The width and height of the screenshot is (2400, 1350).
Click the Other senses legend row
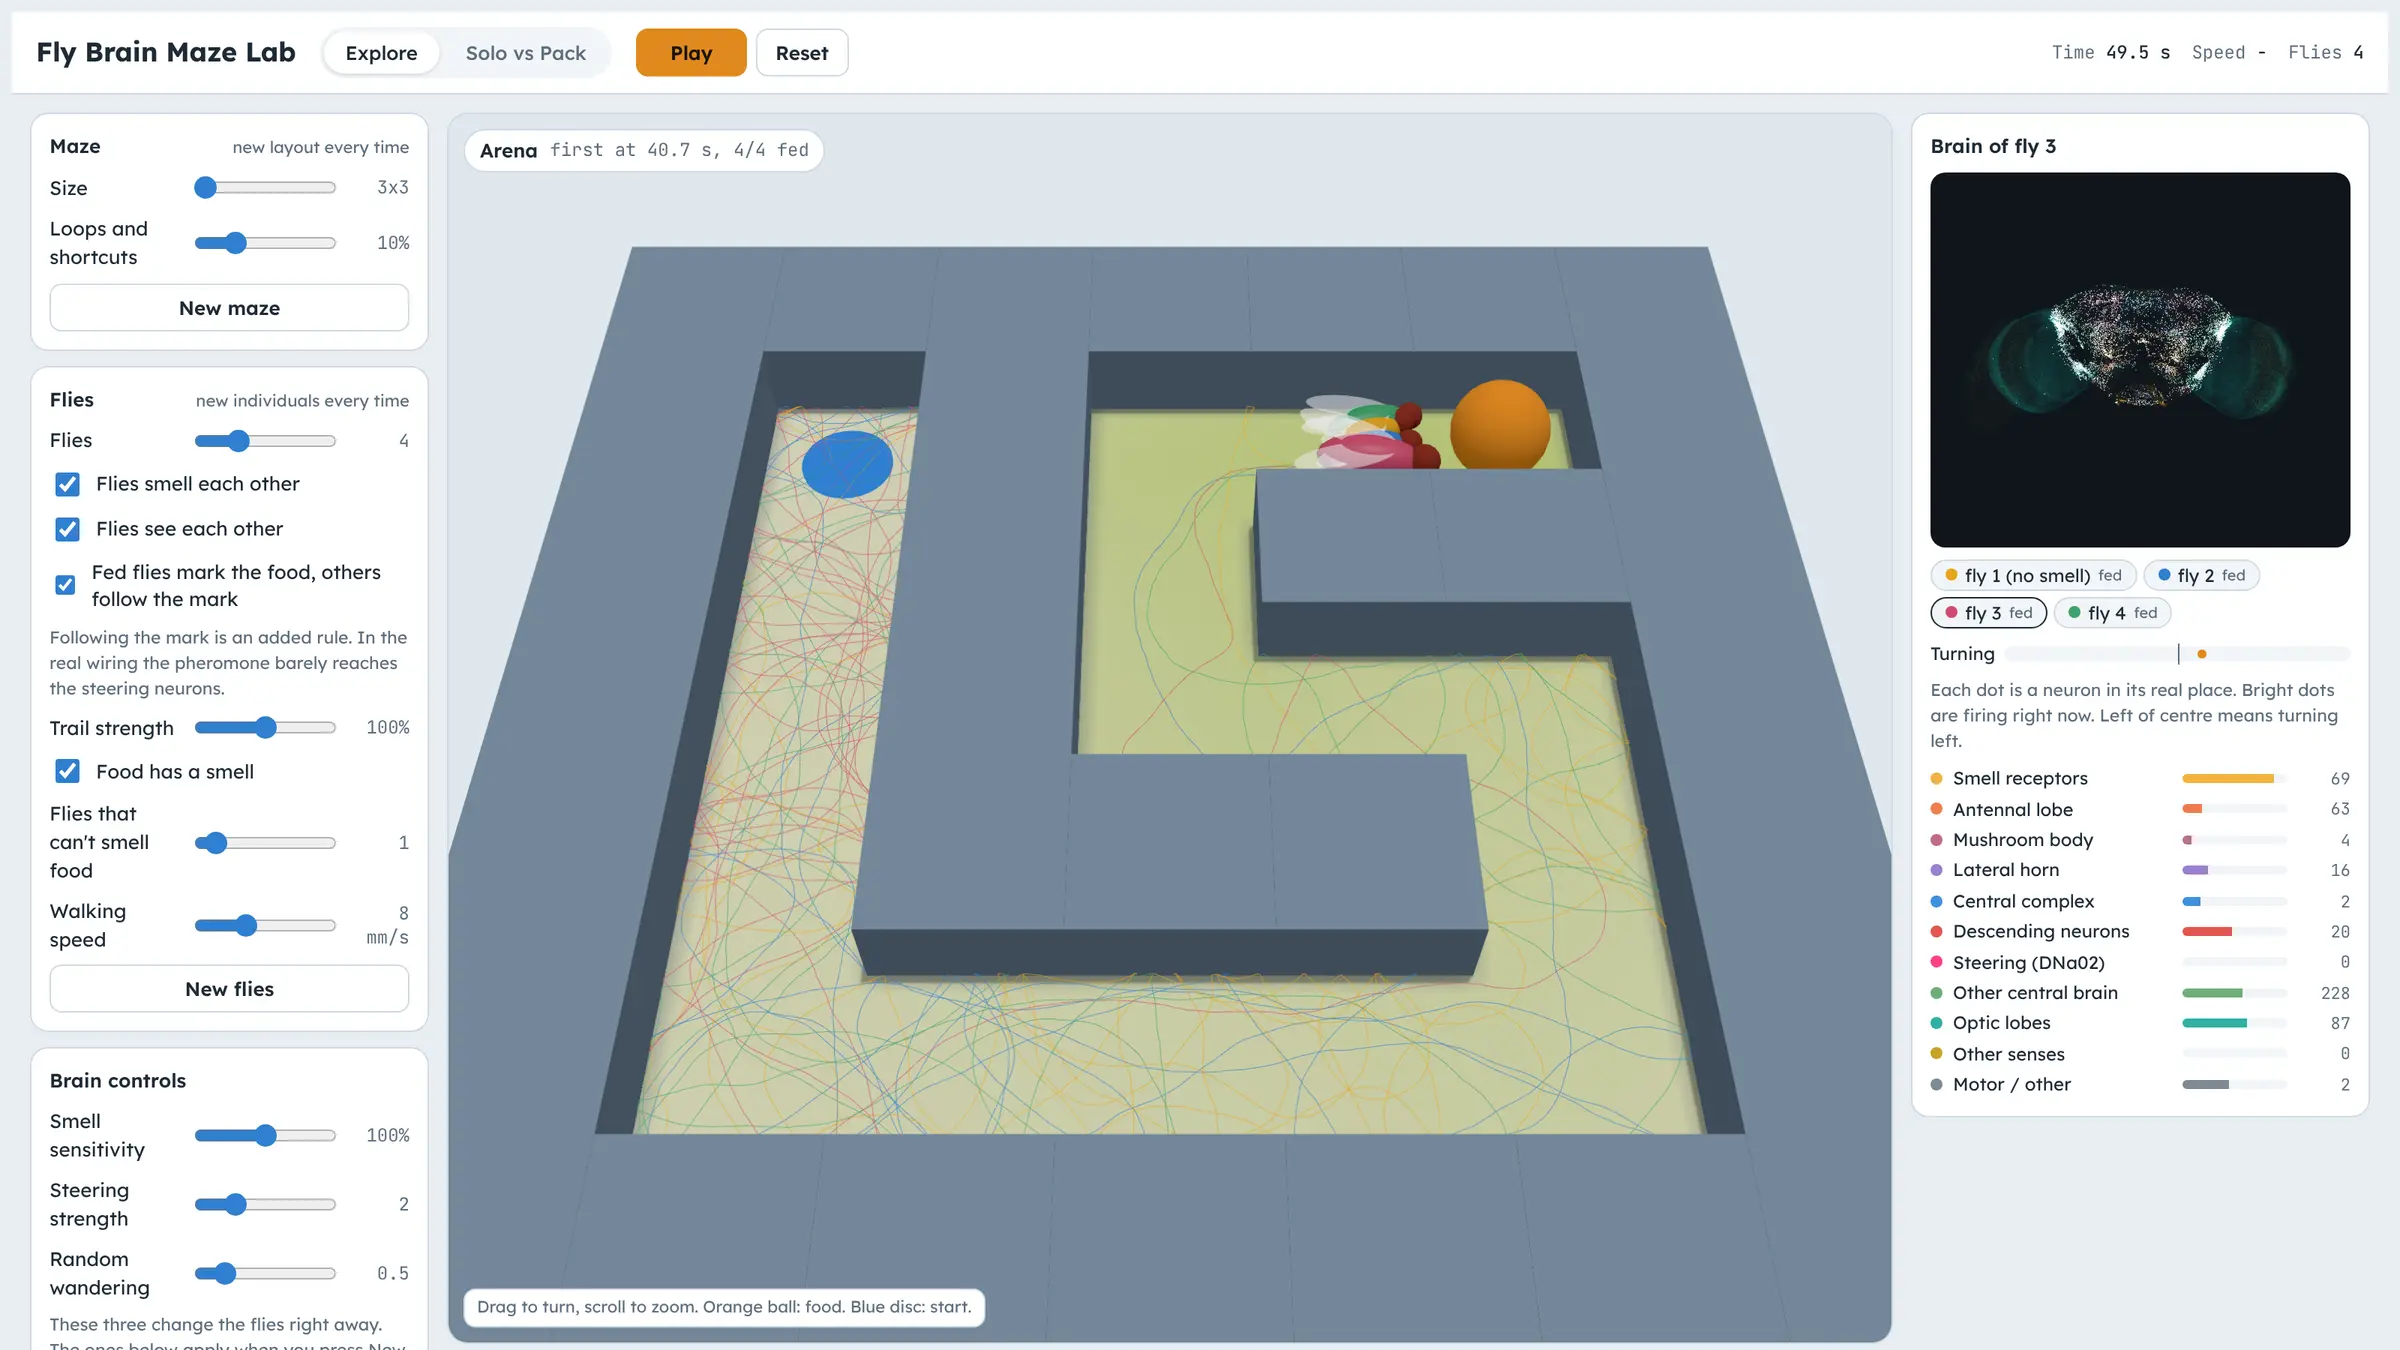point(2140,1054)
